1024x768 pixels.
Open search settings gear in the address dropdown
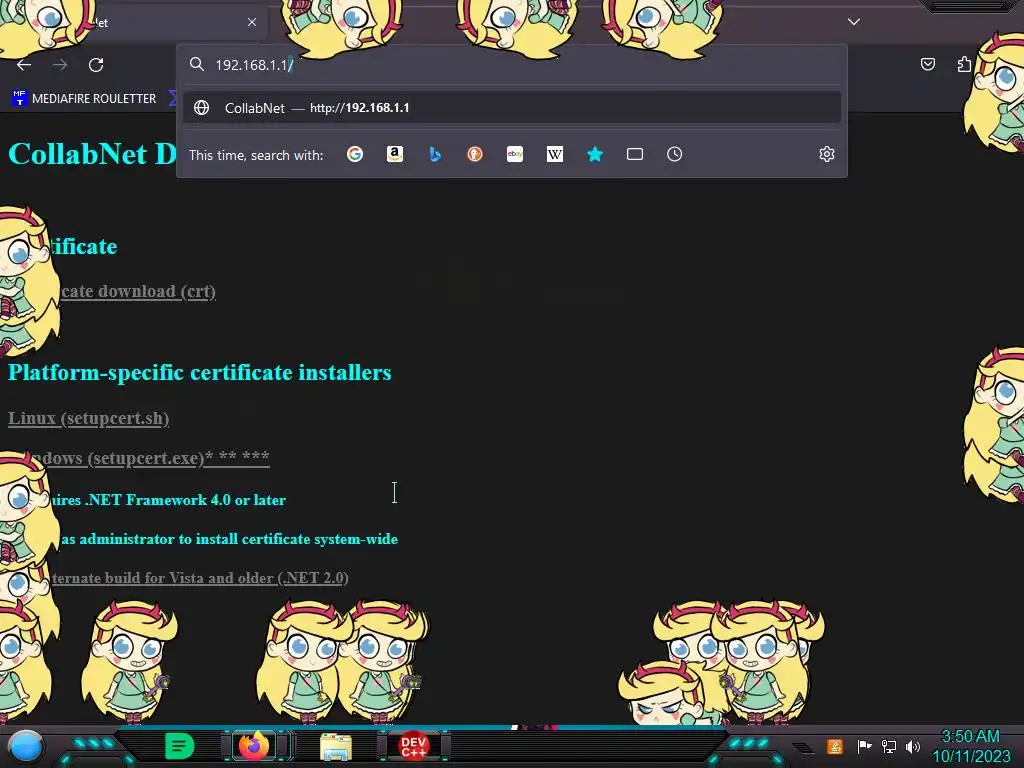point(827,154)
